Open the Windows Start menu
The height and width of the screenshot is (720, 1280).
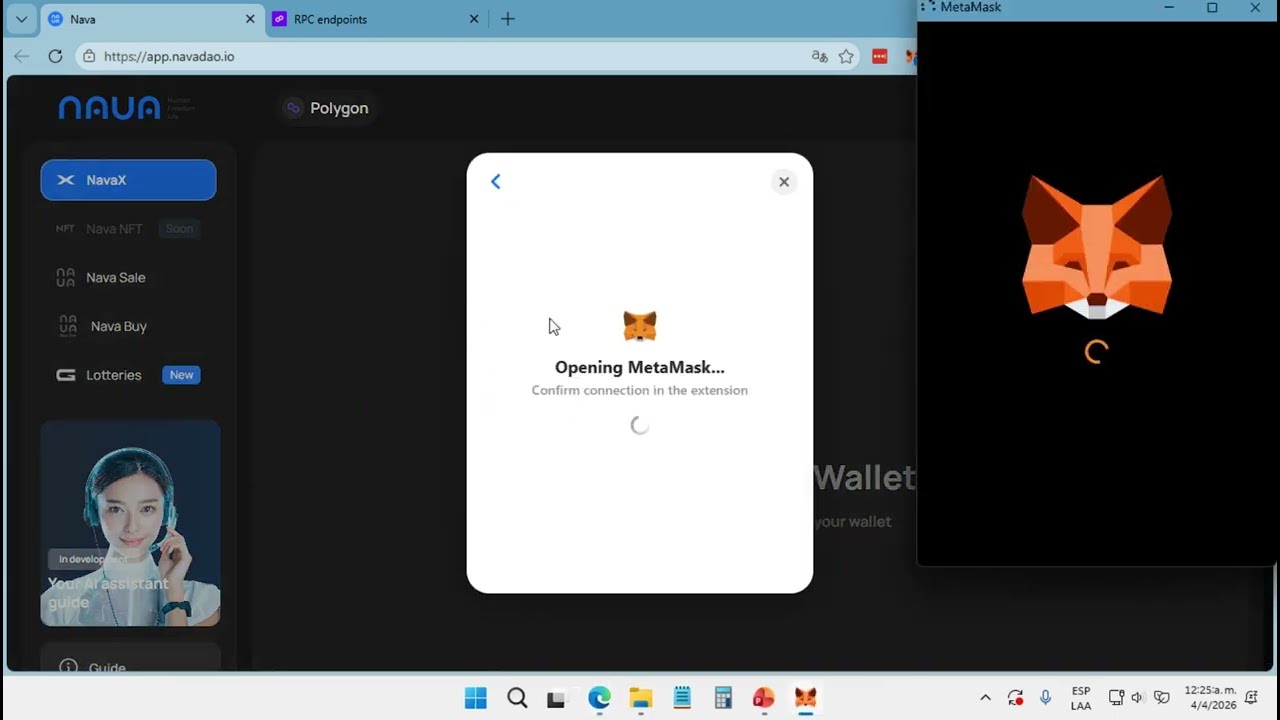[x=476, y=698]
